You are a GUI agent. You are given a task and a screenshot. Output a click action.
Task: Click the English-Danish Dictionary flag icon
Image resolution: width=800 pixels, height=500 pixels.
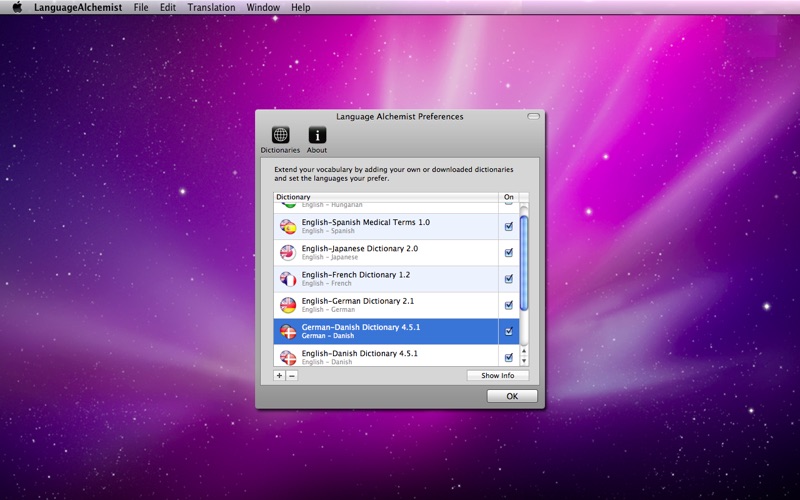coord(288,357)
